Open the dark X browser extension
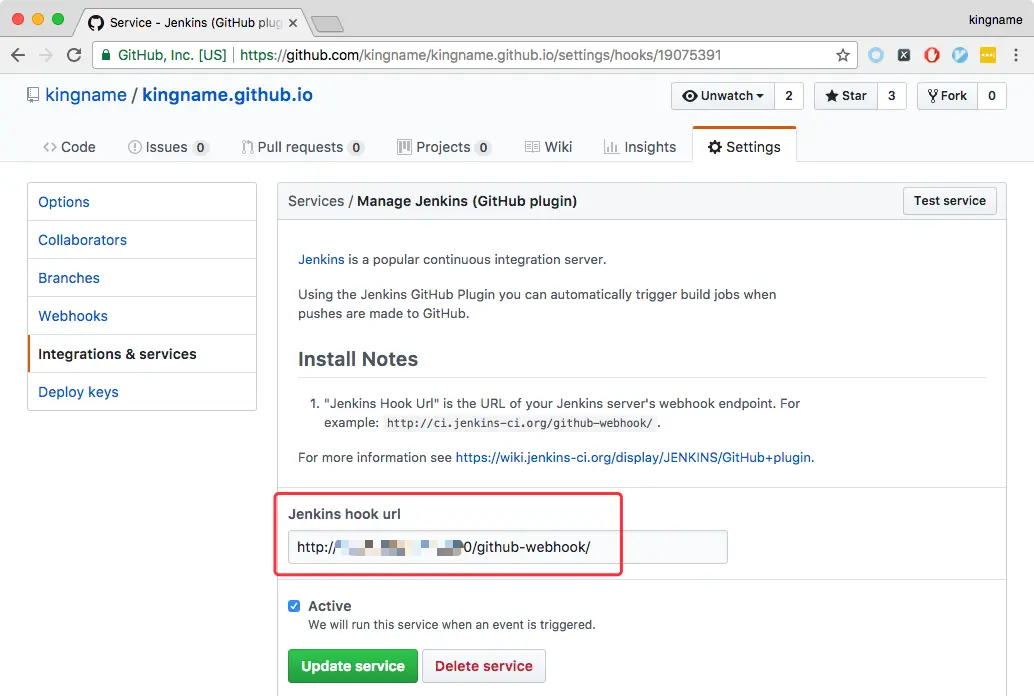Viewport: 1034px width, 696px height. point(904,55)
